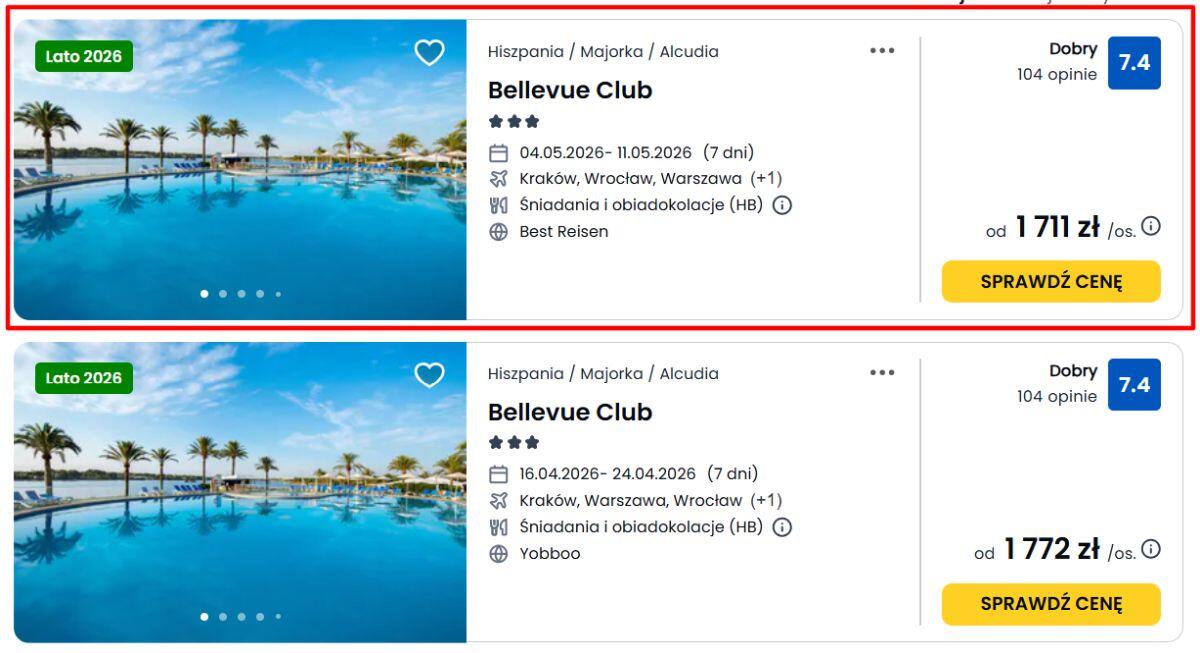Open 104 opinie reviews in first offer
The width and height of the screenshot is (1200, 653).
point(1056,74)
